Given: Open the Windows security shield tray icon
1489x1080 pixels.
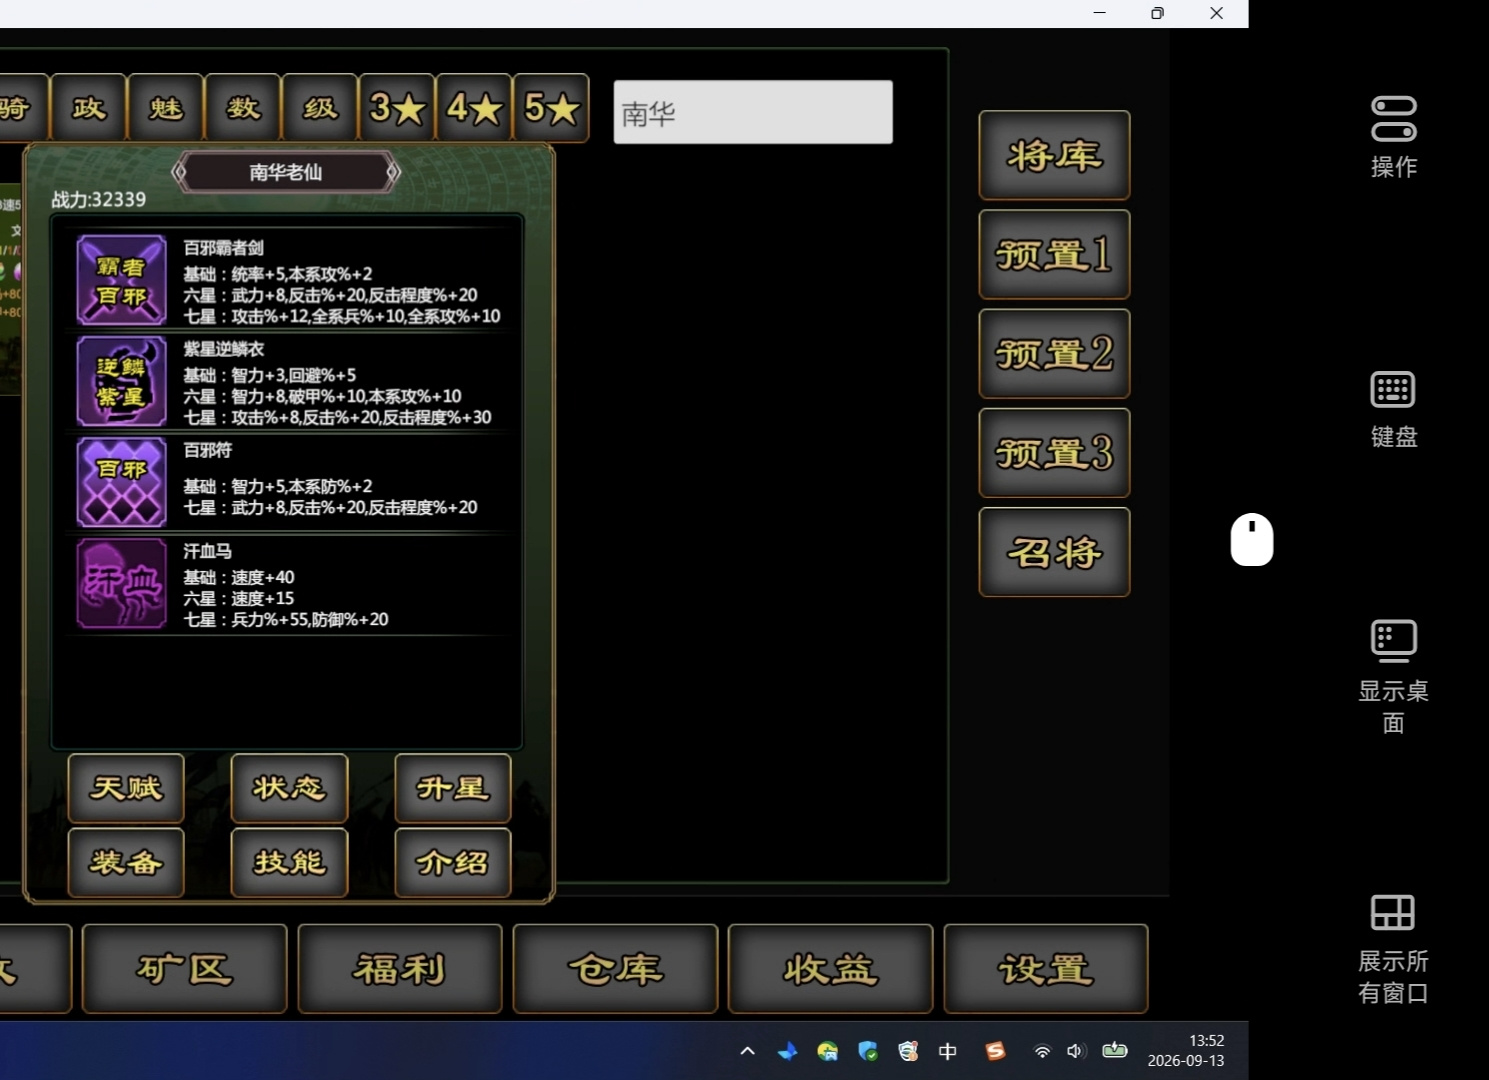Looking at the screenshot, I should coord(868,1051).
